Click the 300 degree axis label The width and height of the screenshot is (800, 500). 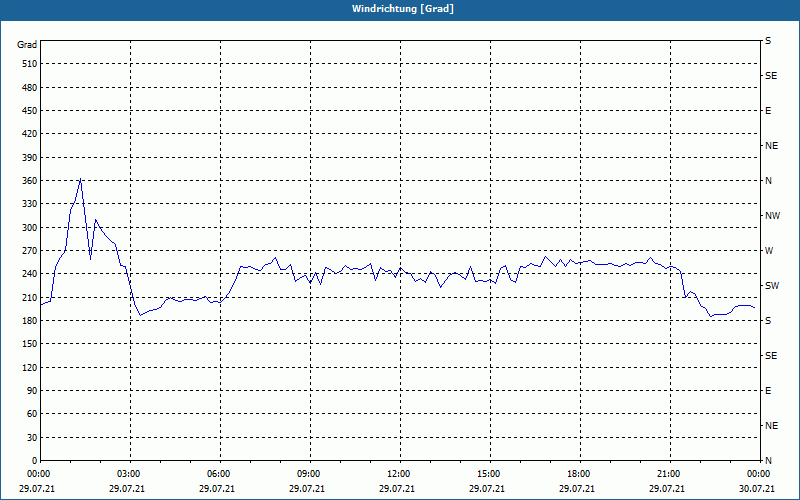pos(30,228)
